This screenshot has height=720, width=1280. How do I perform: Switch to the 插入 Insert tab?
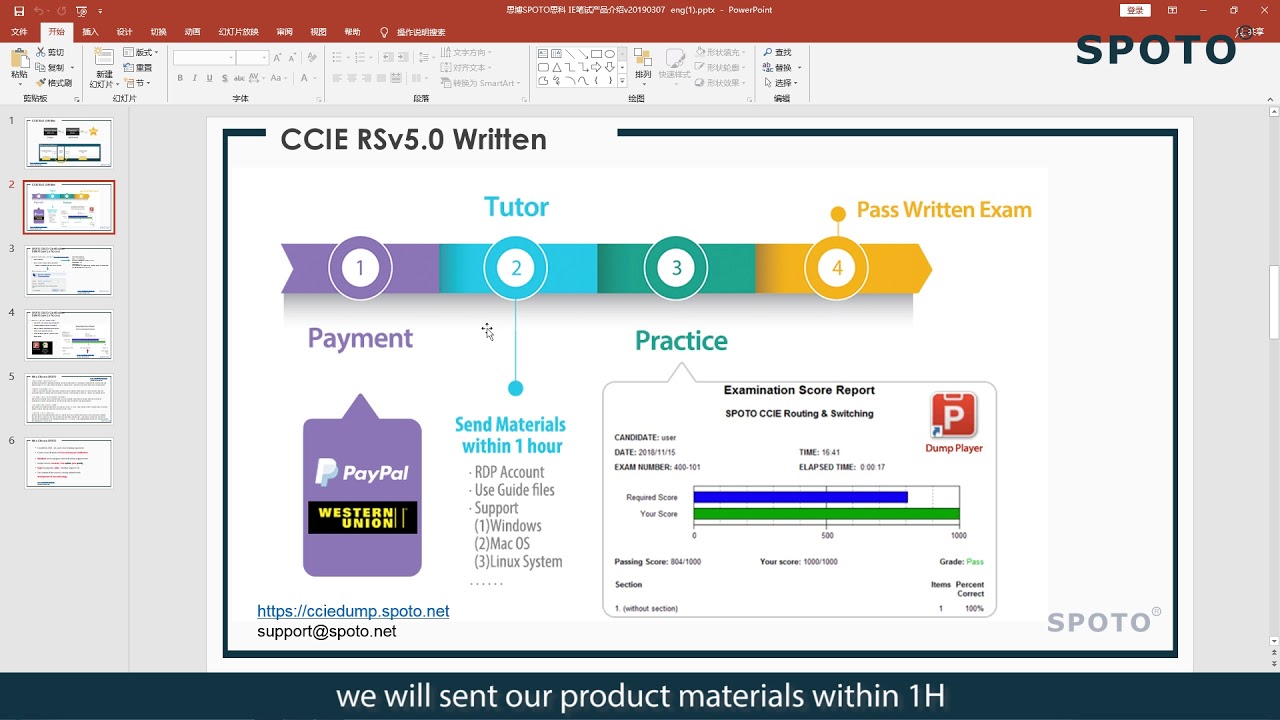[90, 32]
